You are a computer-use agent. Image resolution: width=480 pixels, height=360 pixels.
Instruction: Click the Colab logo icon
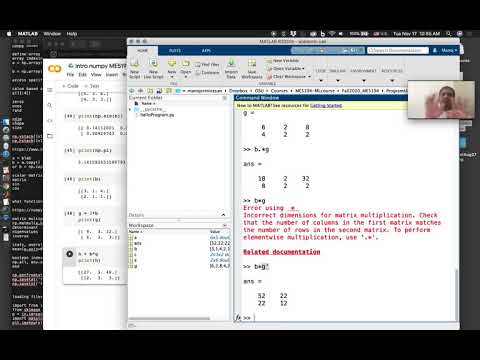[55, 69]
